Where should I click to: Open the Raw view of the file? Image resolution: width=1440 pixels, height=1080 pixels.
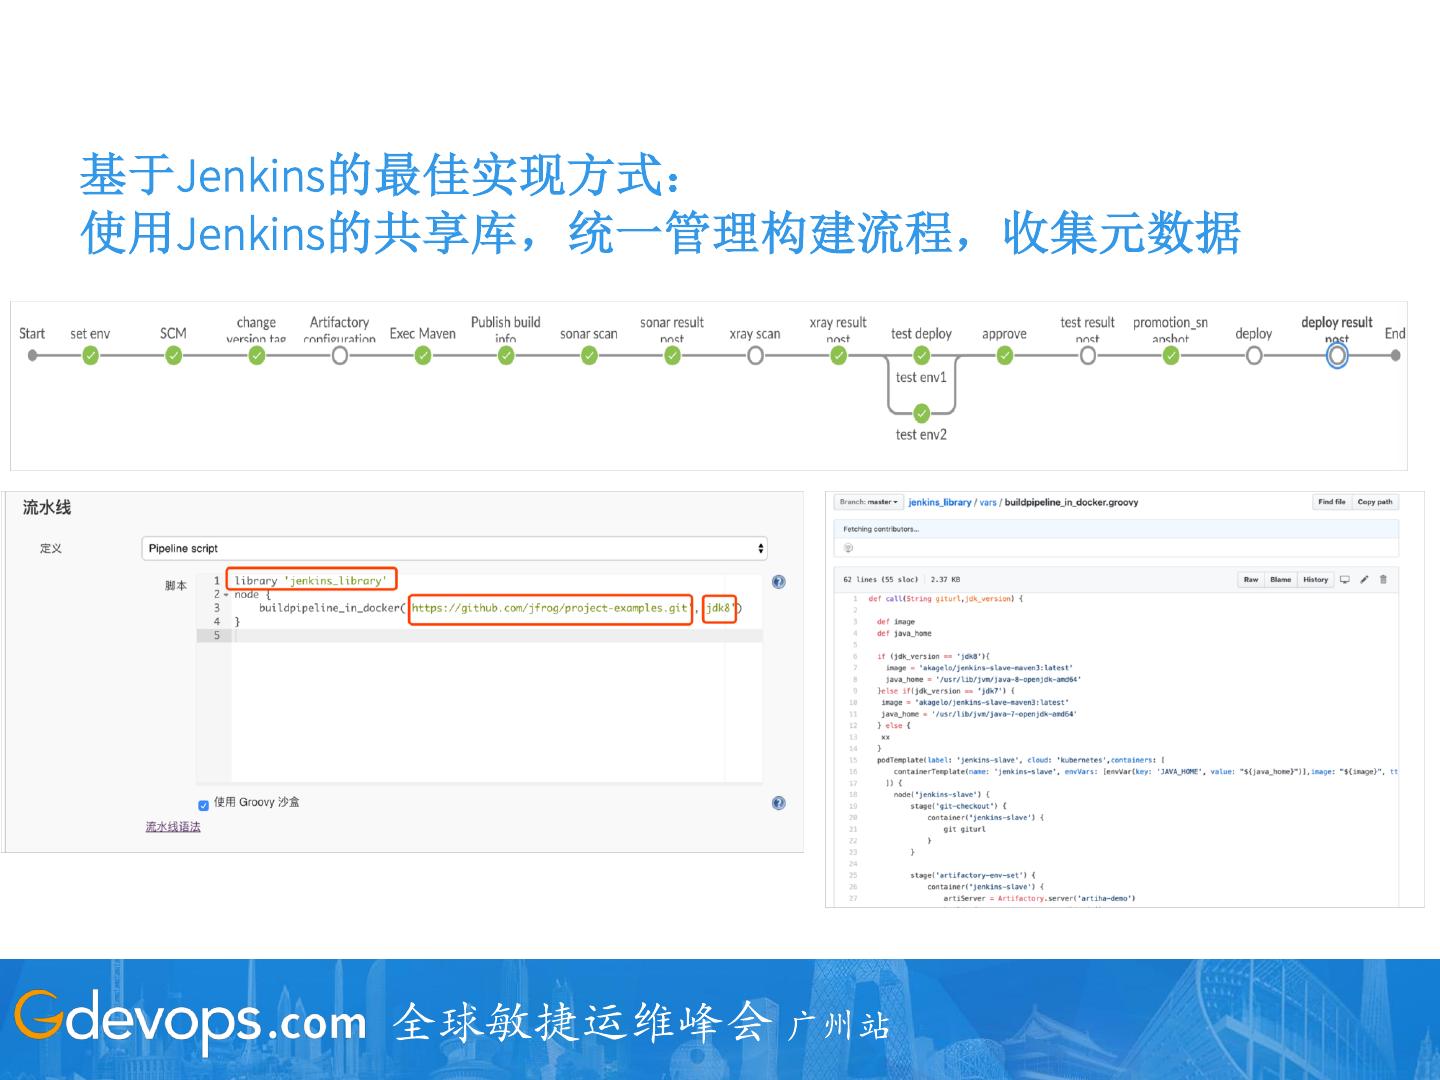click(x=1251, y=579)
